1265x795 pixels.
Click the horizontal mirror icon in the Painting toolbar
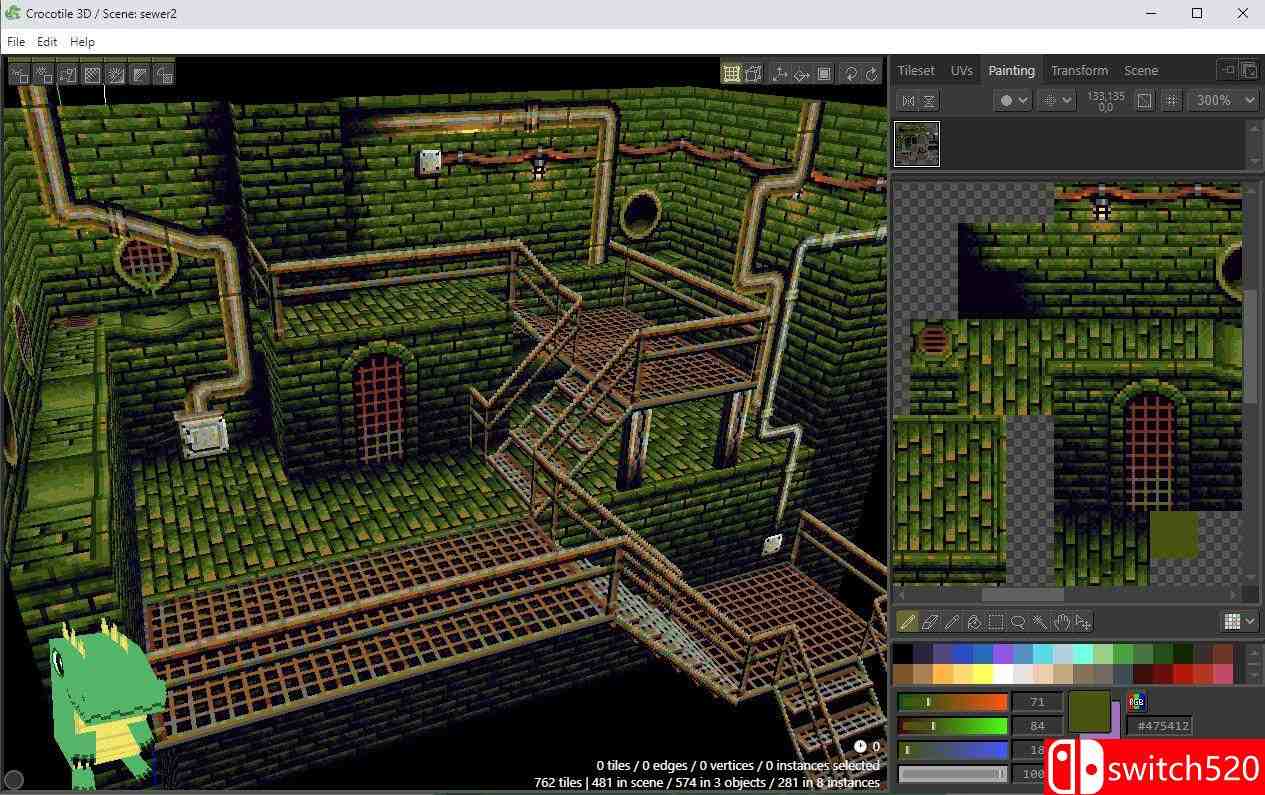908,100
